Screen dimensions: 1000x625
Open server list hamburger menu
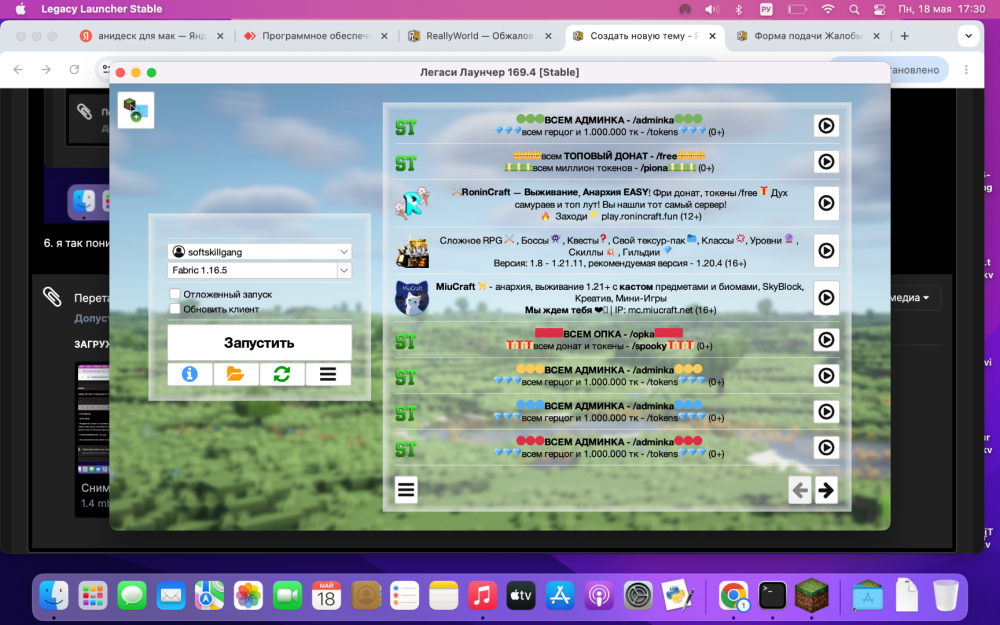tap(406, 490)
